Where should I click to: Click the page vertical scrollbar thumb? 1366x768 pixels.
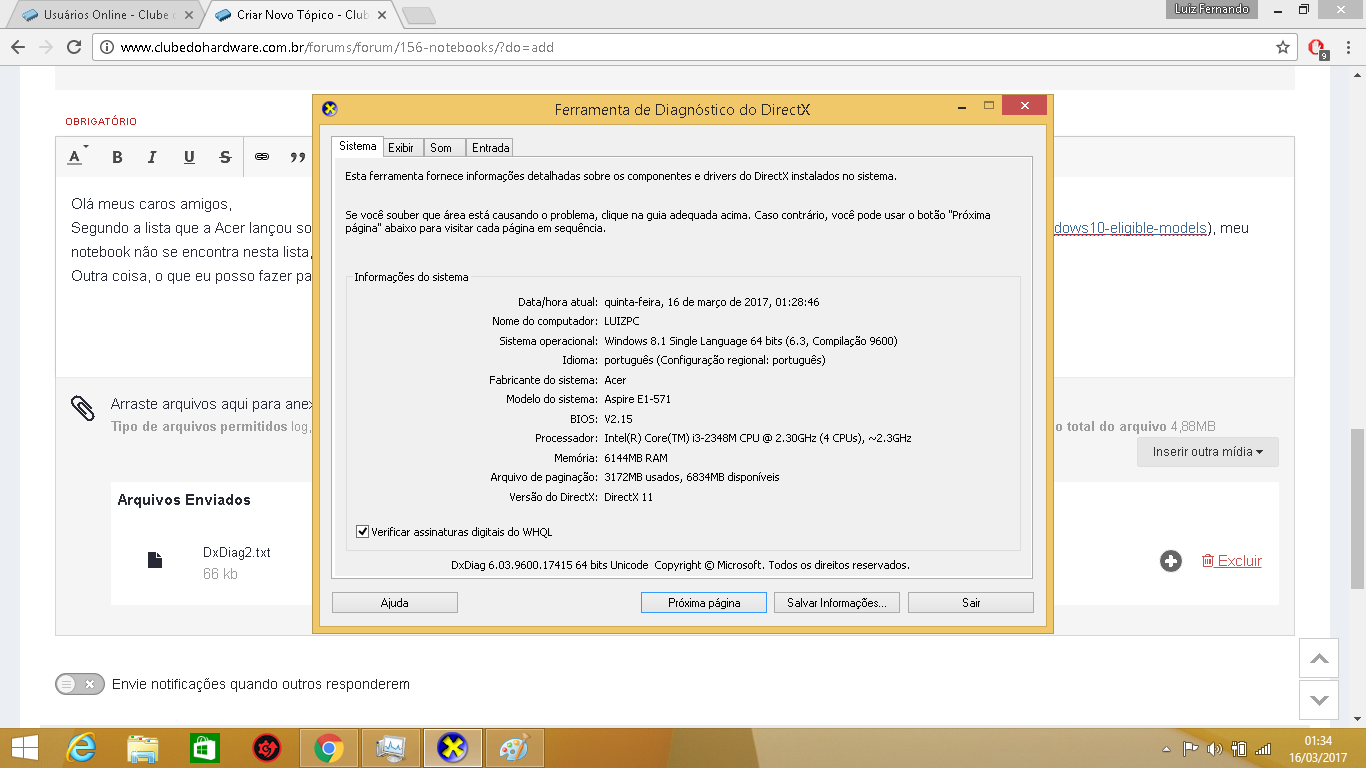(x=1357, y=509)
